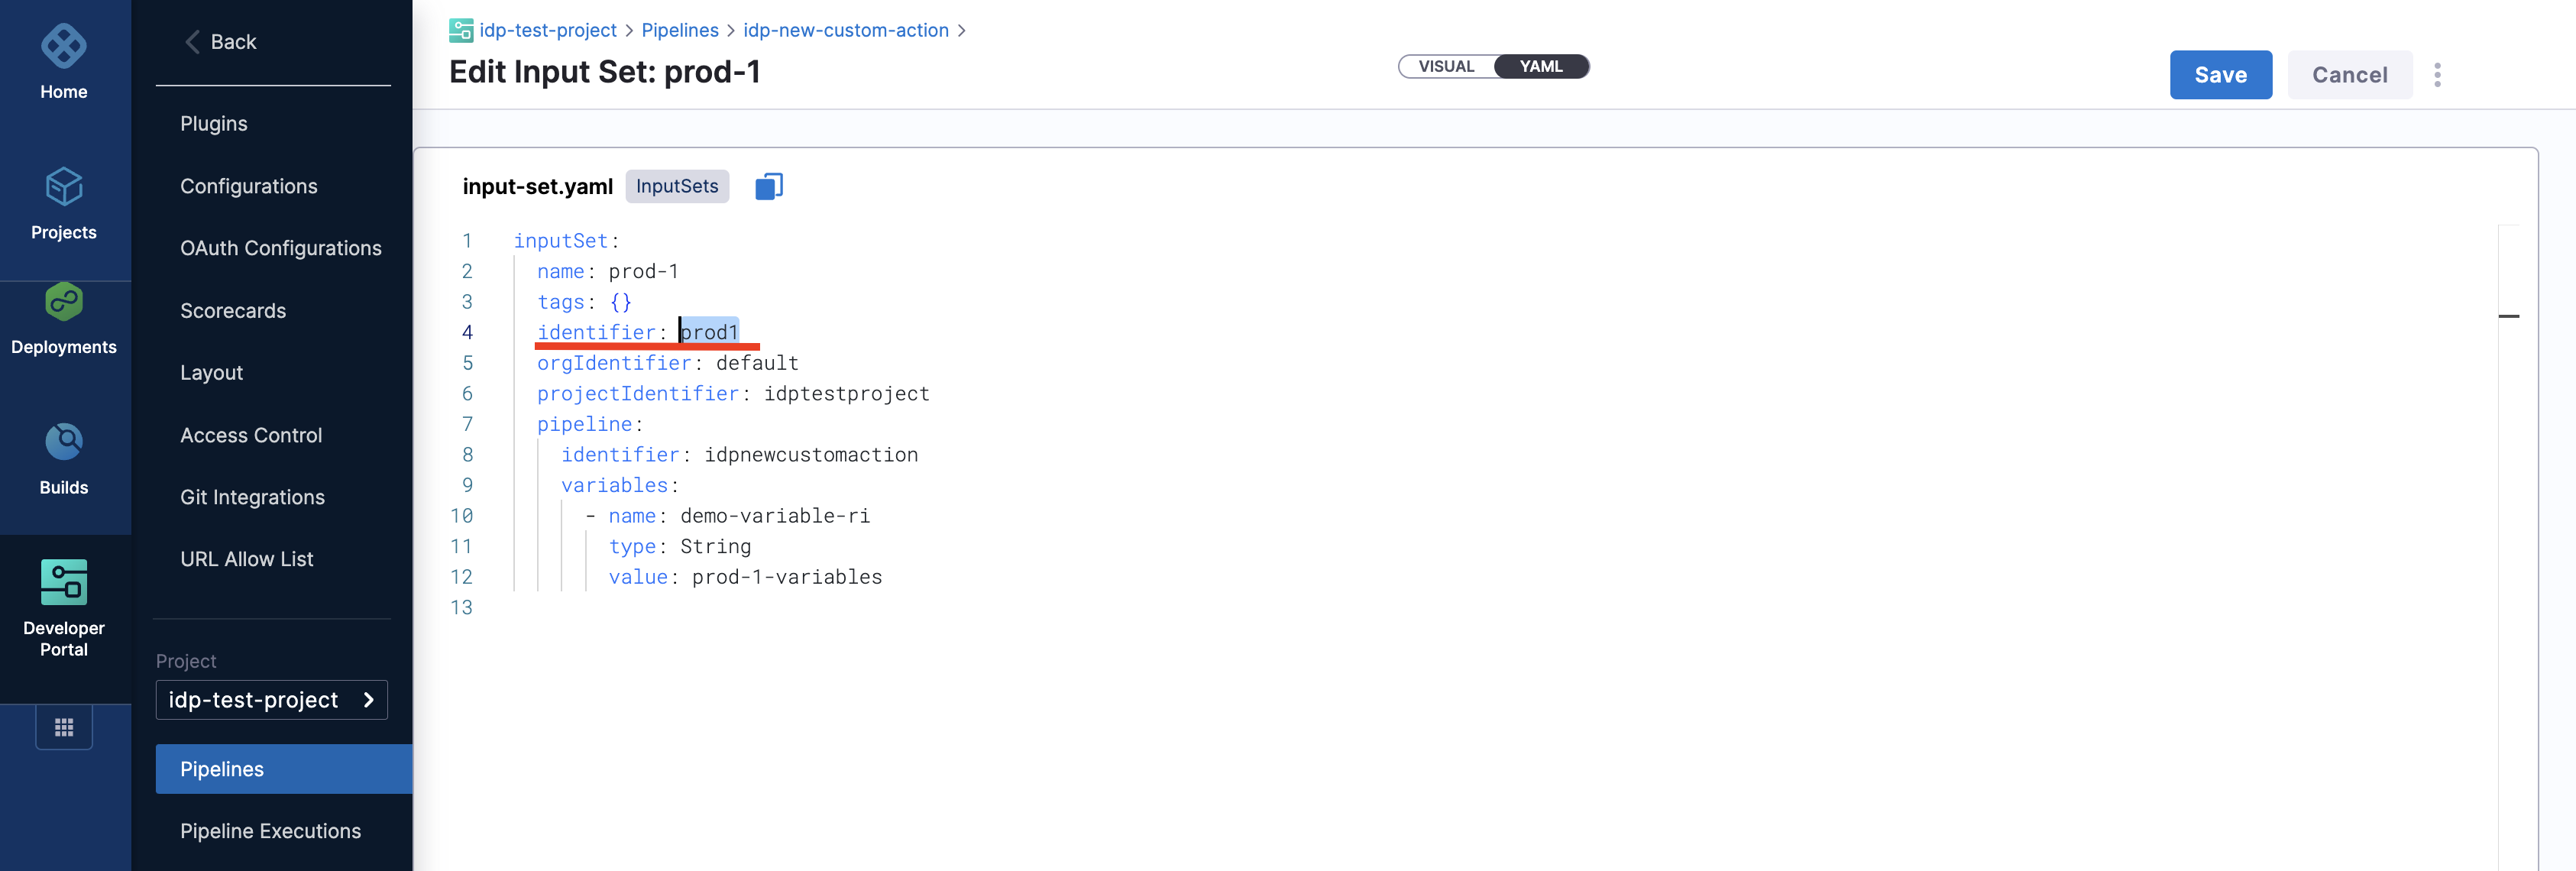The width and height of the screenshot is (2576, 871).
Task: Click the prod-1-variables value in editor
Action: tap(786, 577)
